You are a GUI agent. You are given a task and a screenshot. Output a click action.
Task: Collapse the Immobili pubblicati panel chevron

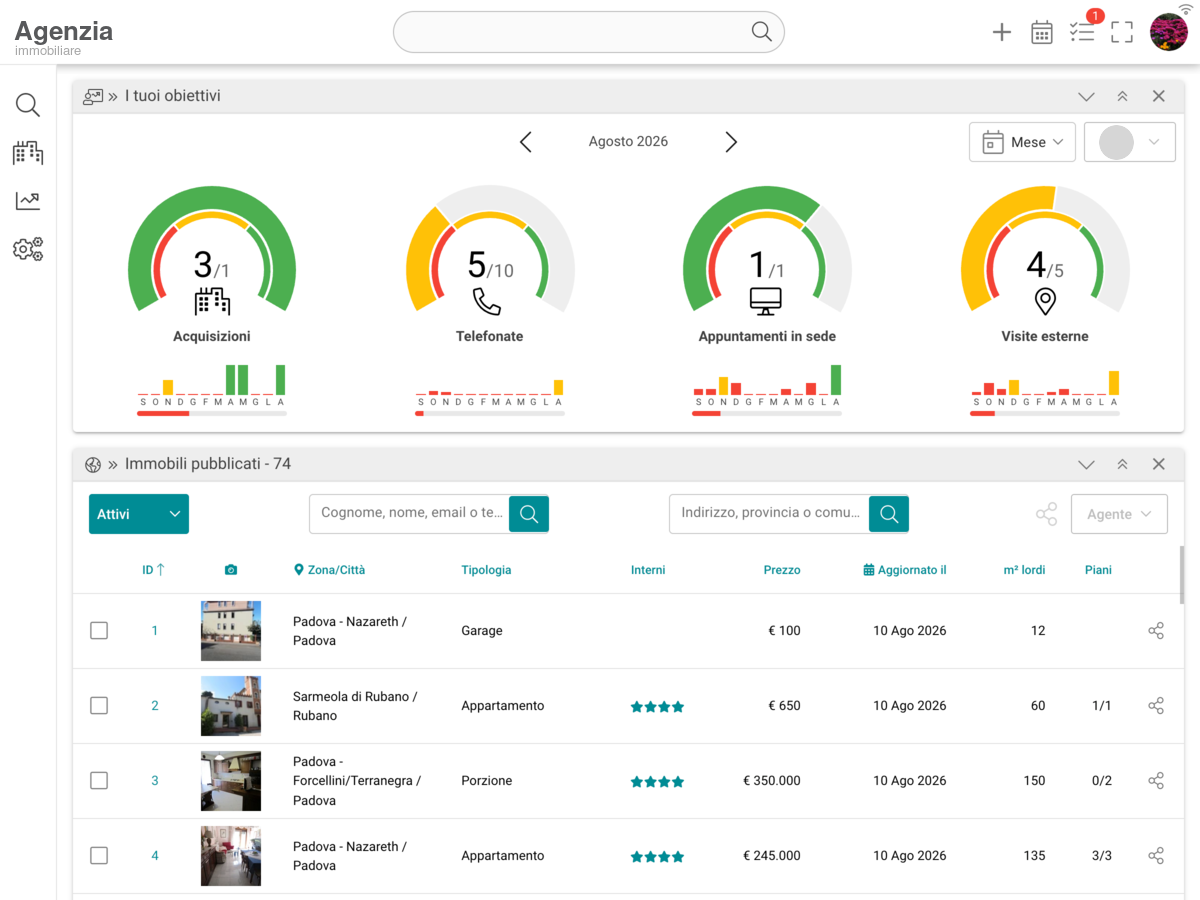tap(1086, 465)
